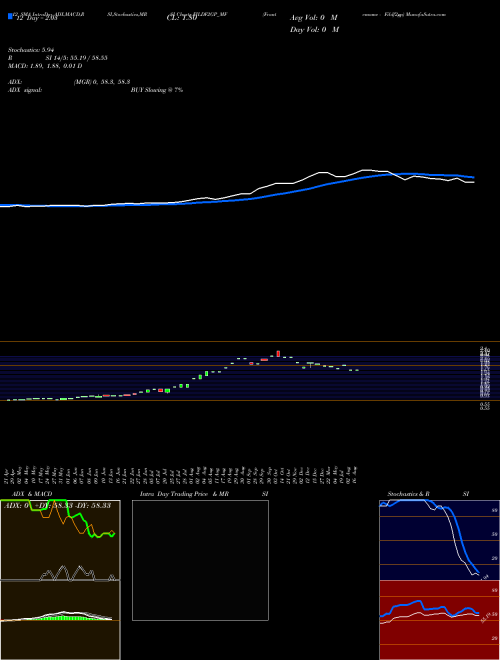Viewport: 500px width, 660px height.
Task: Click the red-background RSI chart panel
Action: [x=439, y=620]
